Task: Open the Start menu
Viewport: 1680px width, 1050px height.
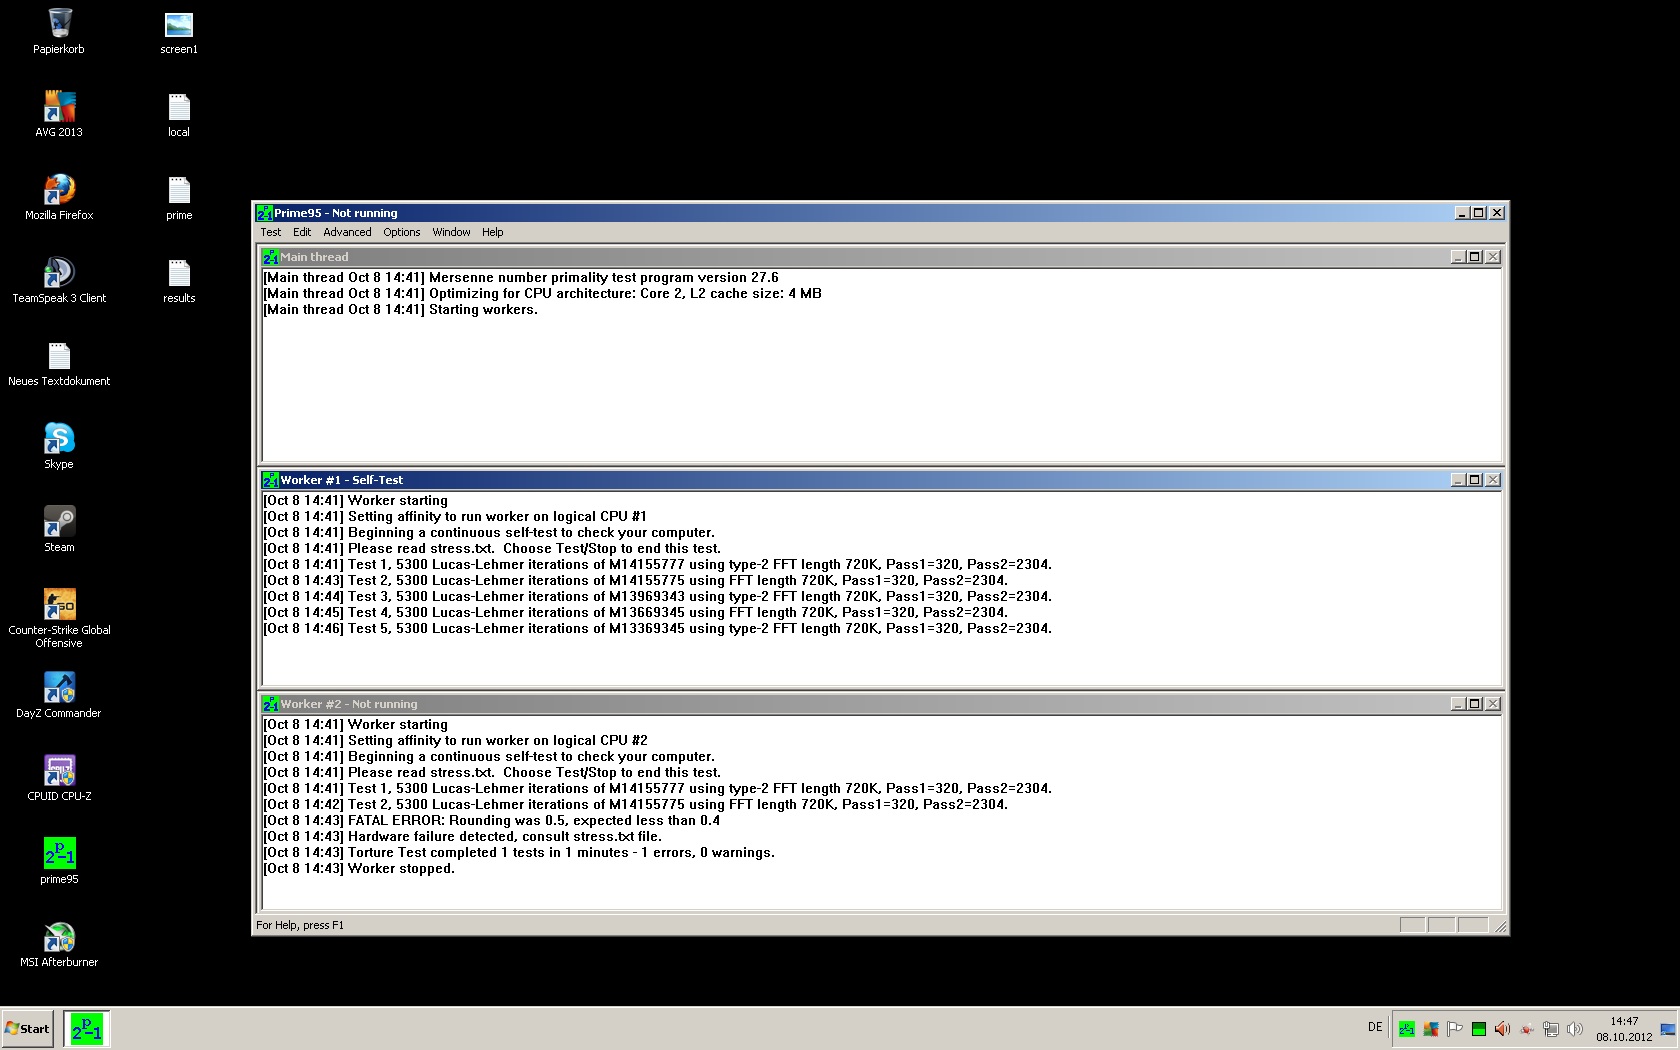Action: point(28,1029)
